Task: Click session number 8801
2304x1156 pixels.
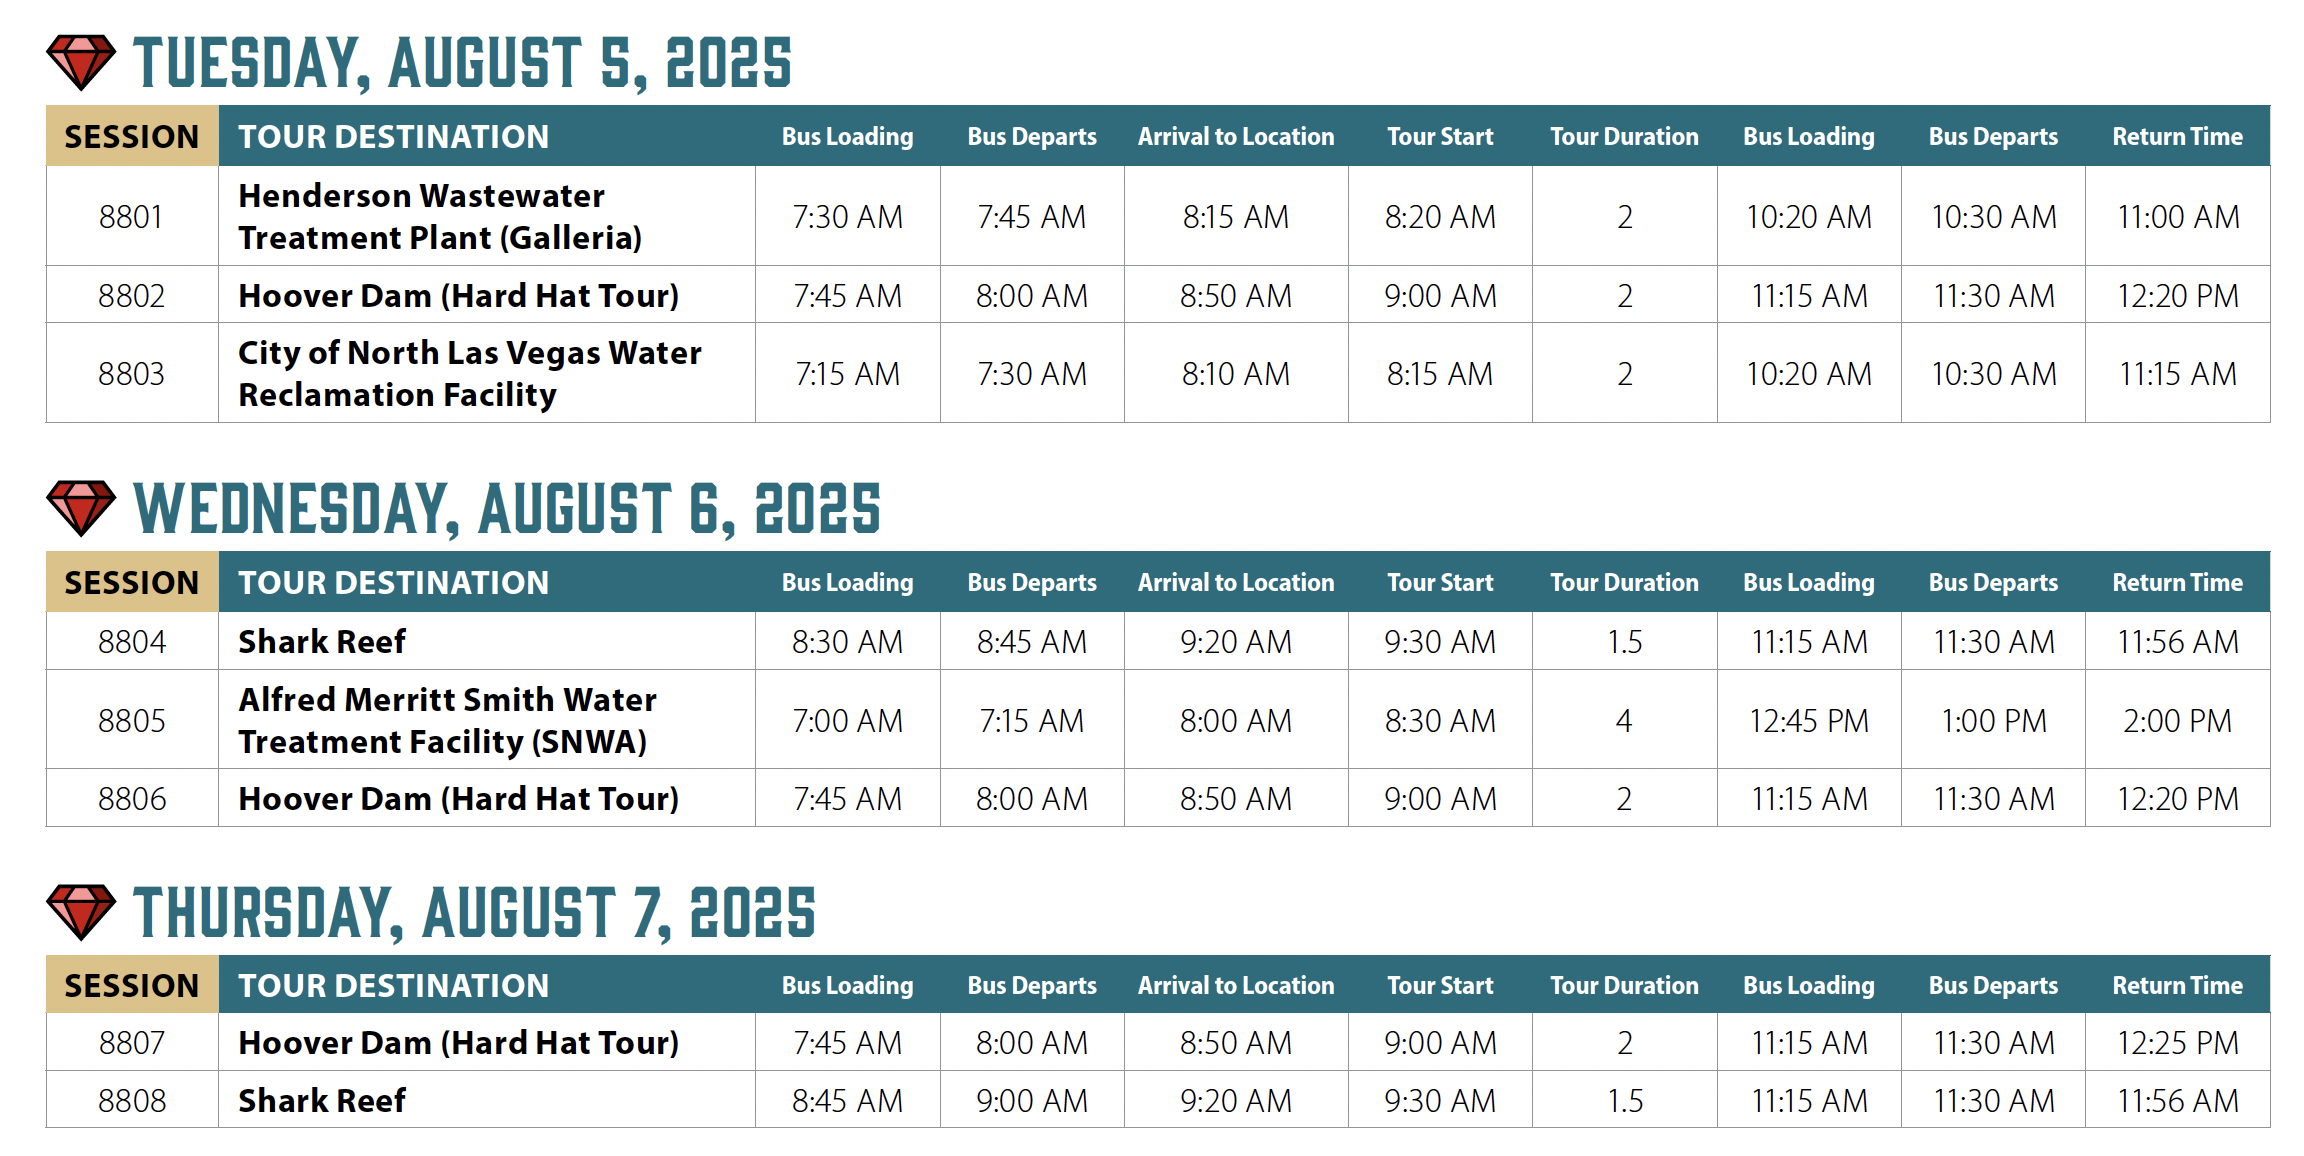Action: pos(131,216)
